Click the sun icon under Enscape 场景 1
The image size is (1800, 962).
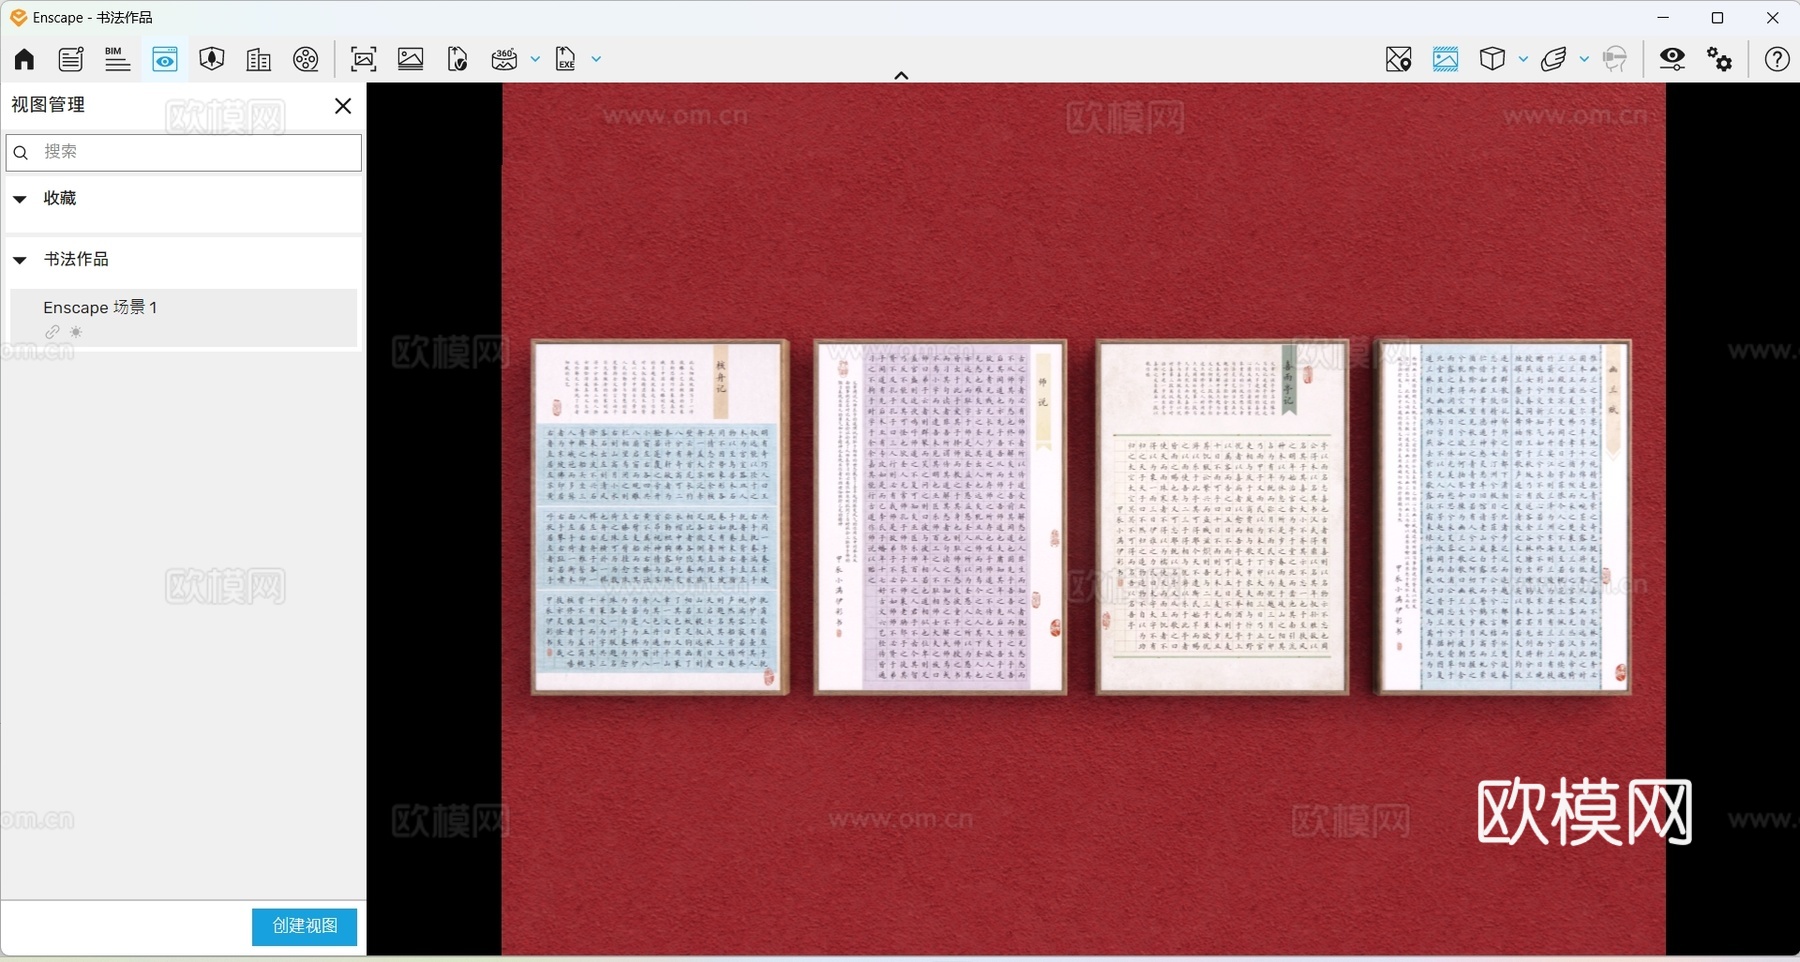point(76,332)
